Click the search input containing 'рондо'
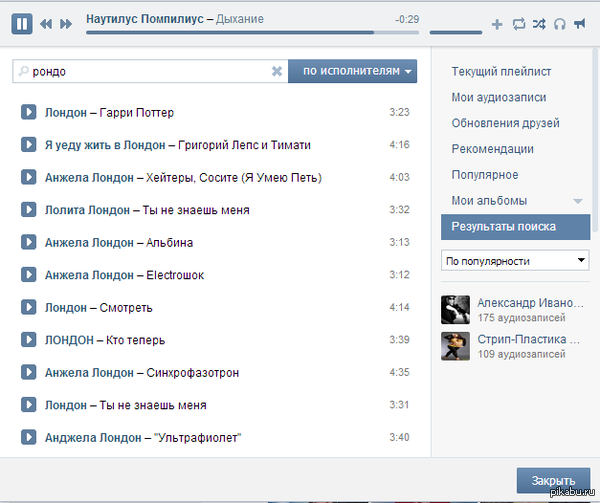600x503 pixels. [145, 72]
